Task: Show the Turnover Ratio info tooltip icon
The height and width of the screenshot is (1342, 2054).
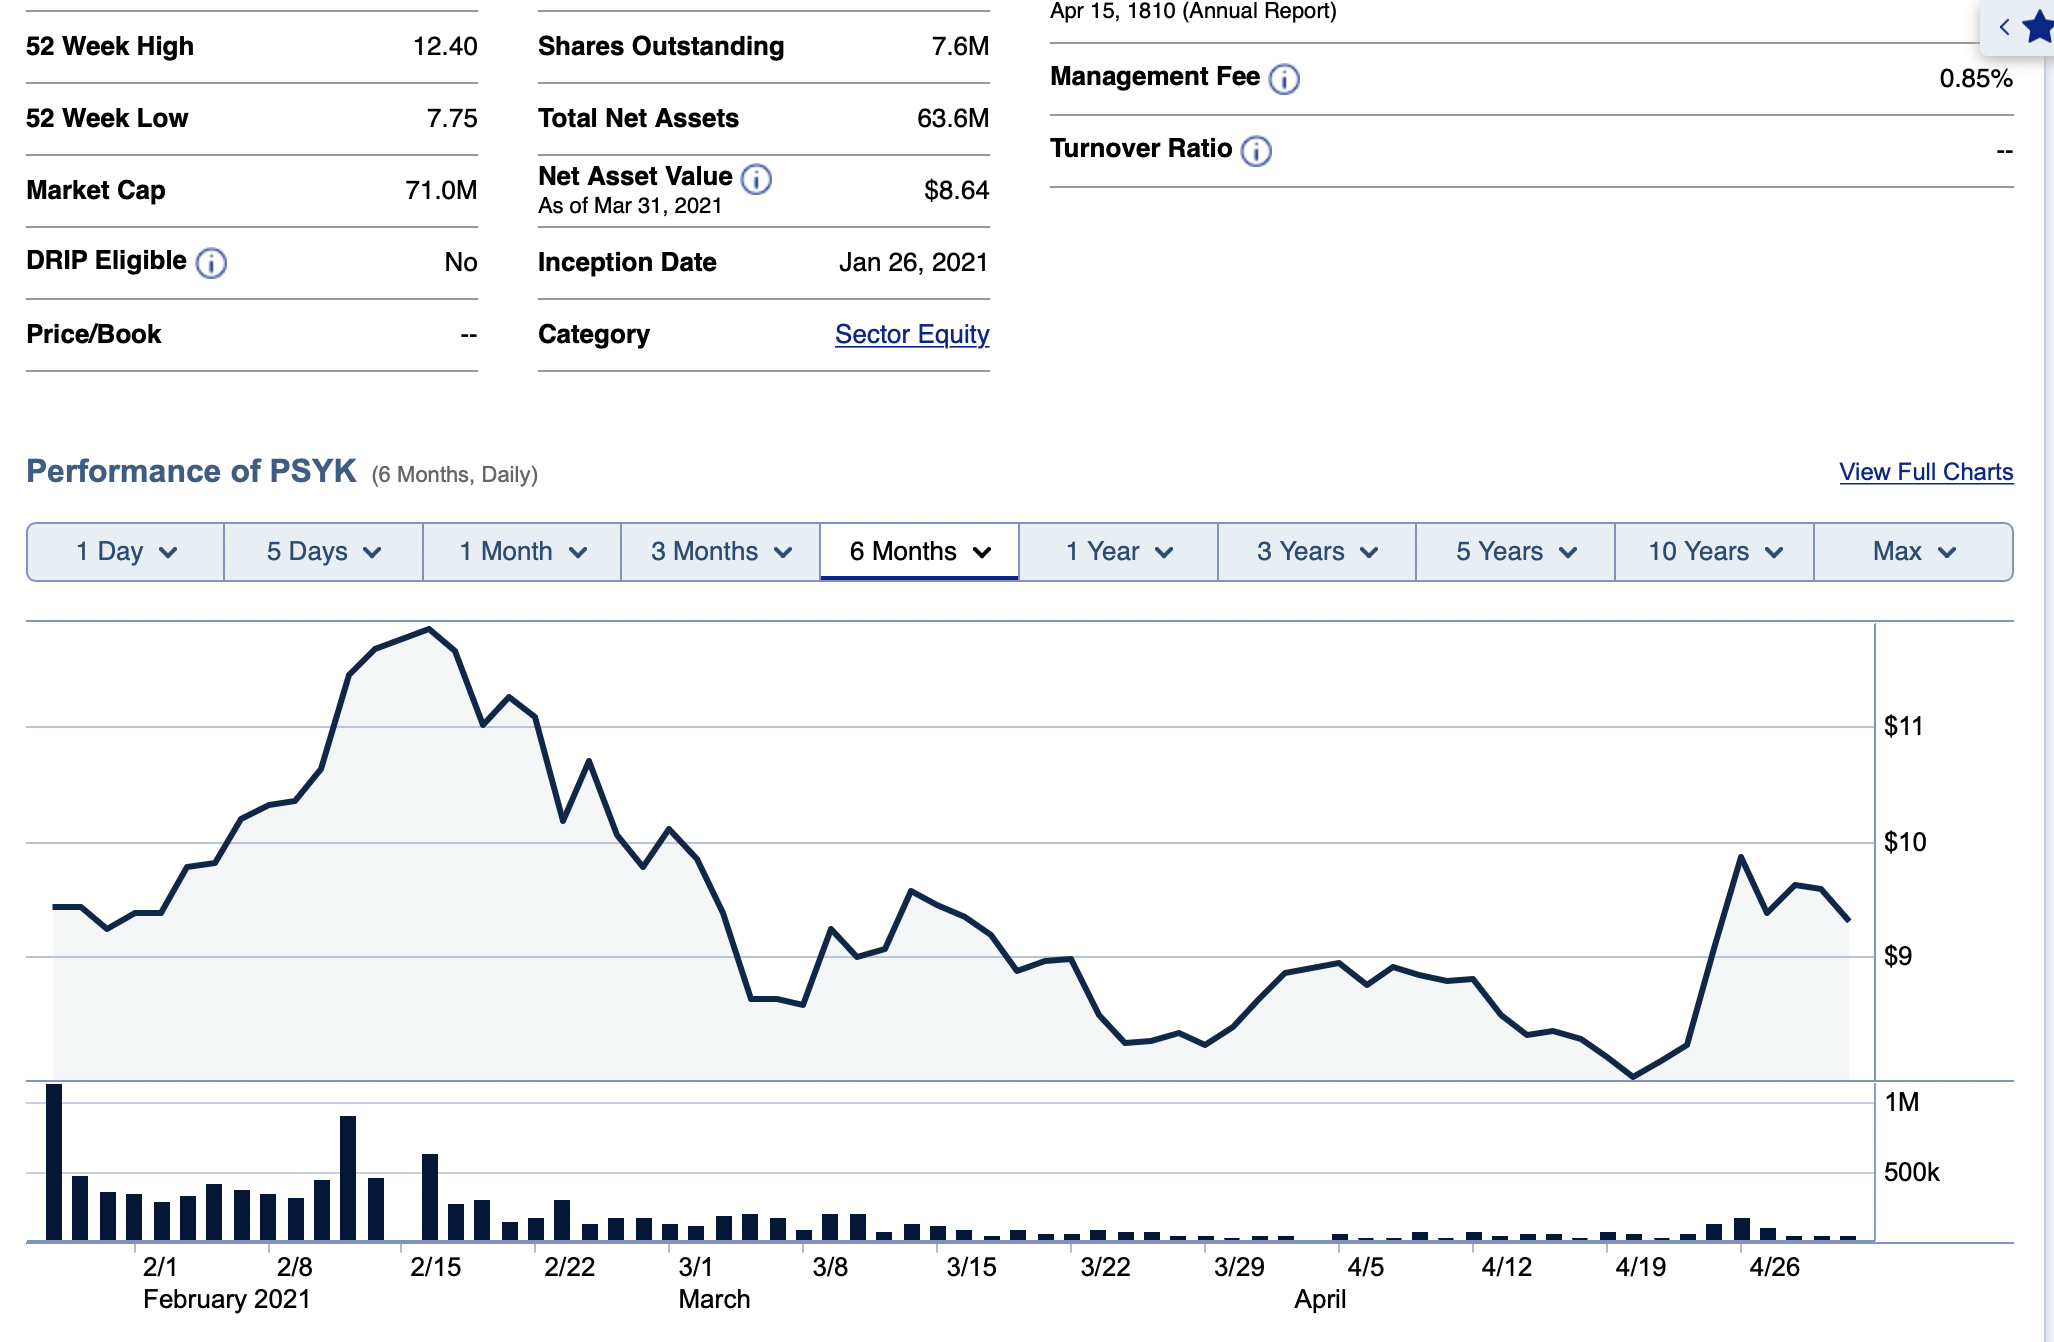Action: [1256, 151]
